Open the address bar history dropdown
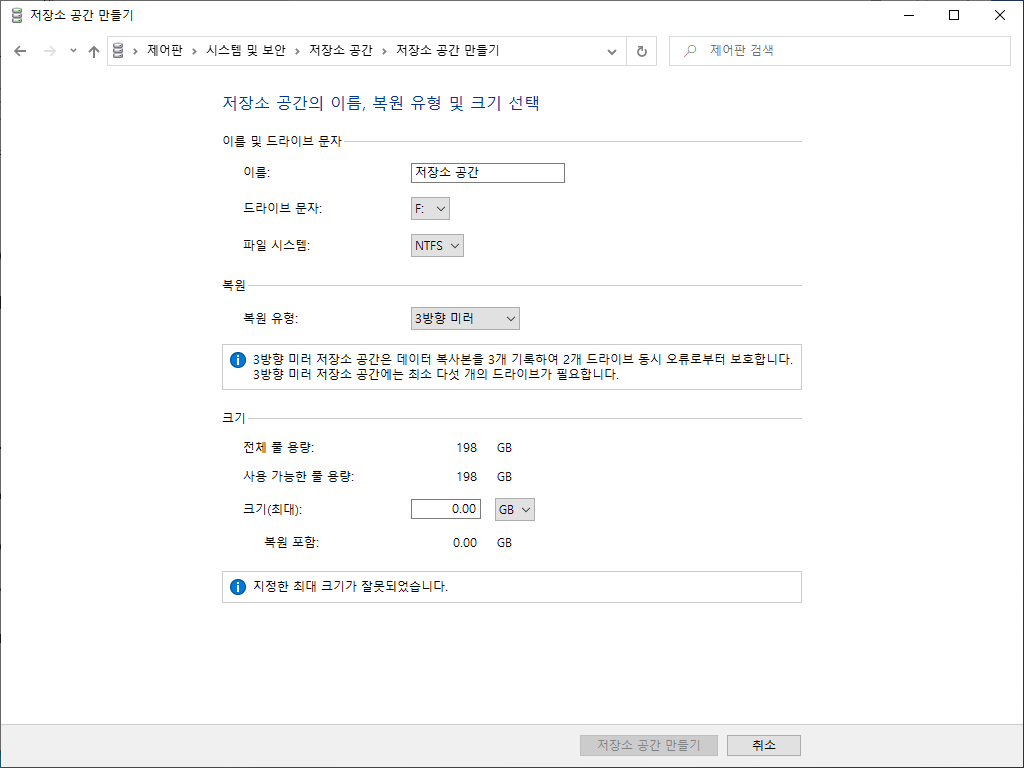 click(x=612, y=51)
